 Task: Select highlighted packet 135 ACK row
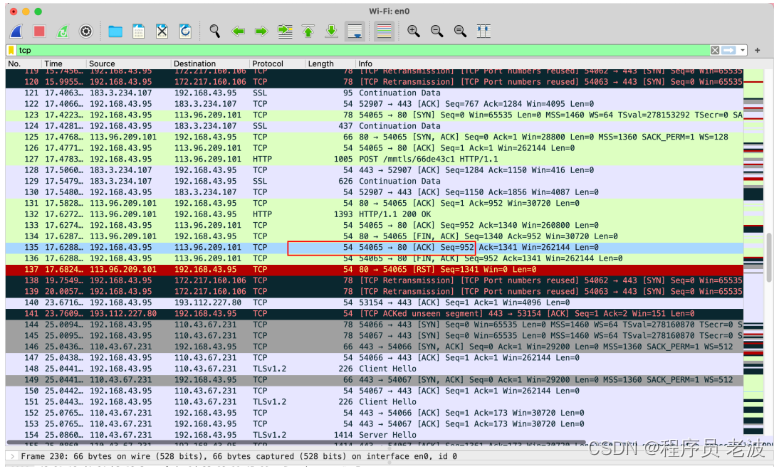tap(375, 247)
